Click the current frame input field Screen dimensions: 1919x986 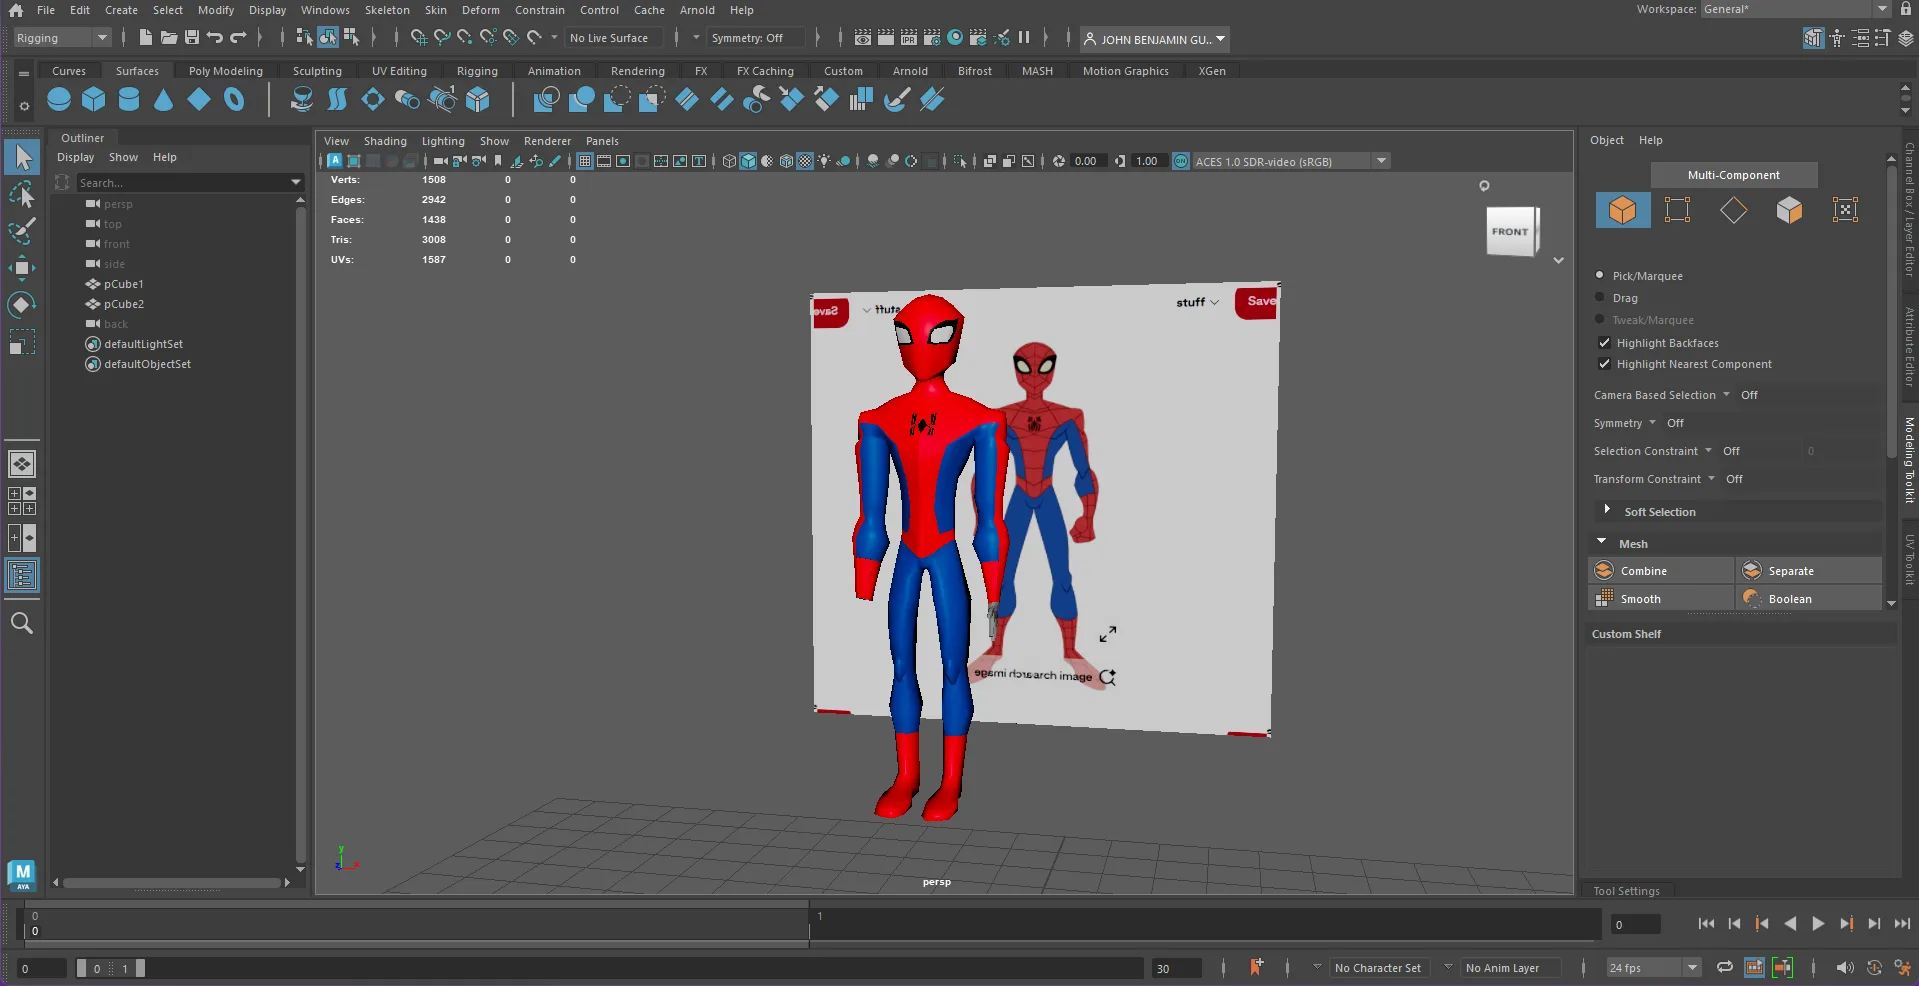click(1635, 924)
